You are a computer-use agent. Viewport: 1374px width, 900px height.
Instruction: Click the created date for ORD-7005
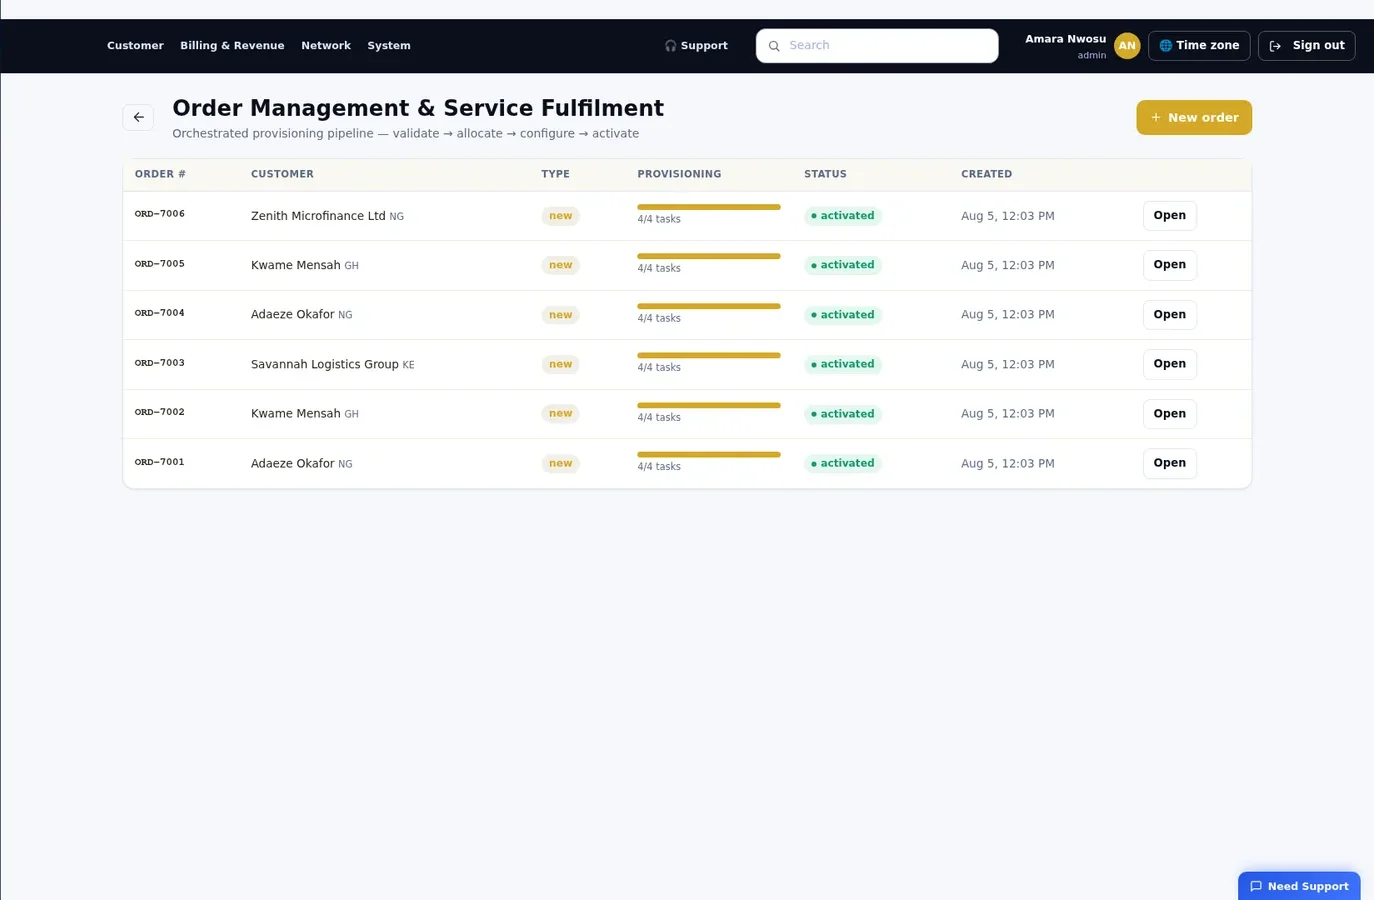click(1008, 265)
